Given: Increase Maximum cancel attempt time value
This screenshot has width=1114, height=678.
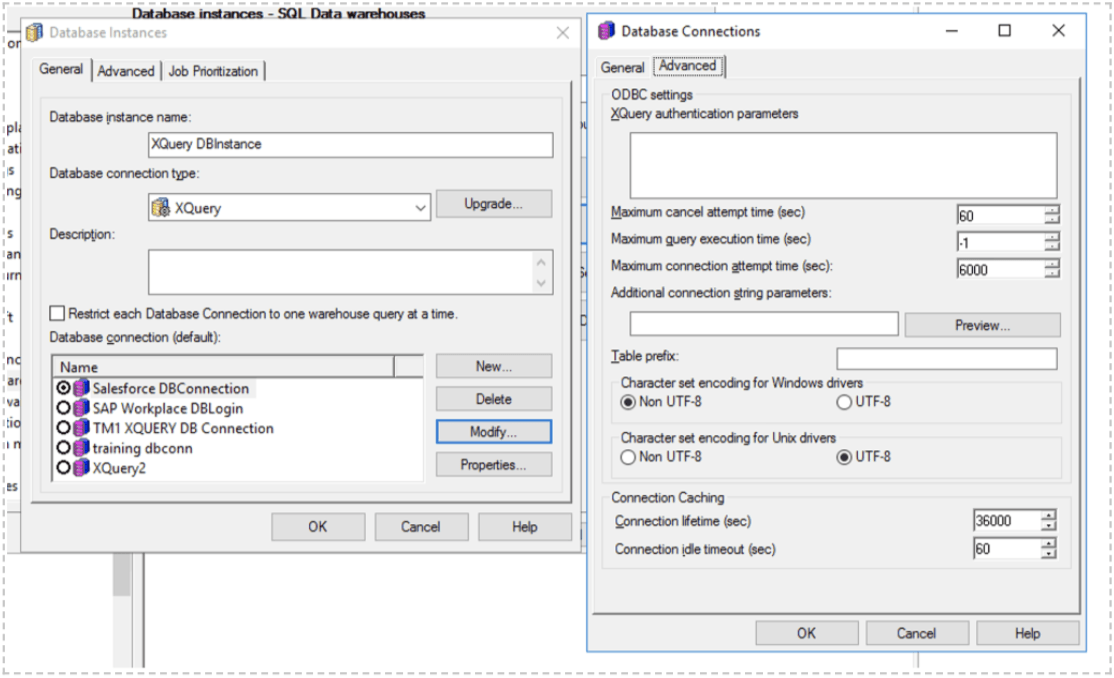Looking at the screenshot, I should 1051,210.
